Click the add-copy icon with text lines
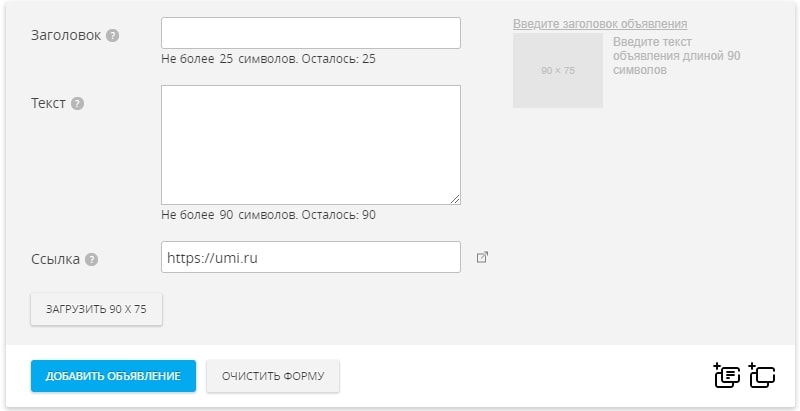Screen dimensions: 800x411 (727, 376)
